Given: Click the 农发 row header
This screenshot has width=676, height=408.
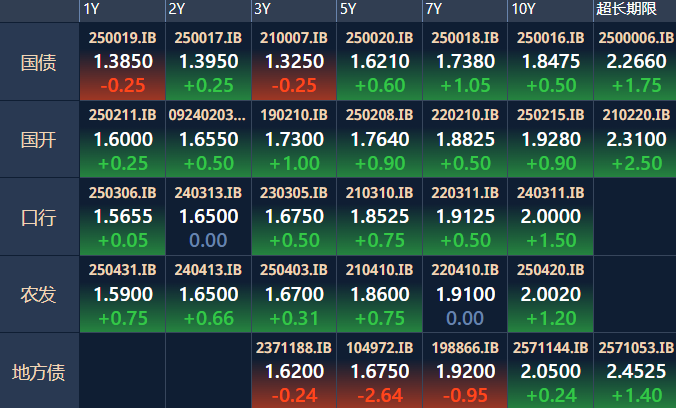Looking at the screenshot, I should [39, 293].
